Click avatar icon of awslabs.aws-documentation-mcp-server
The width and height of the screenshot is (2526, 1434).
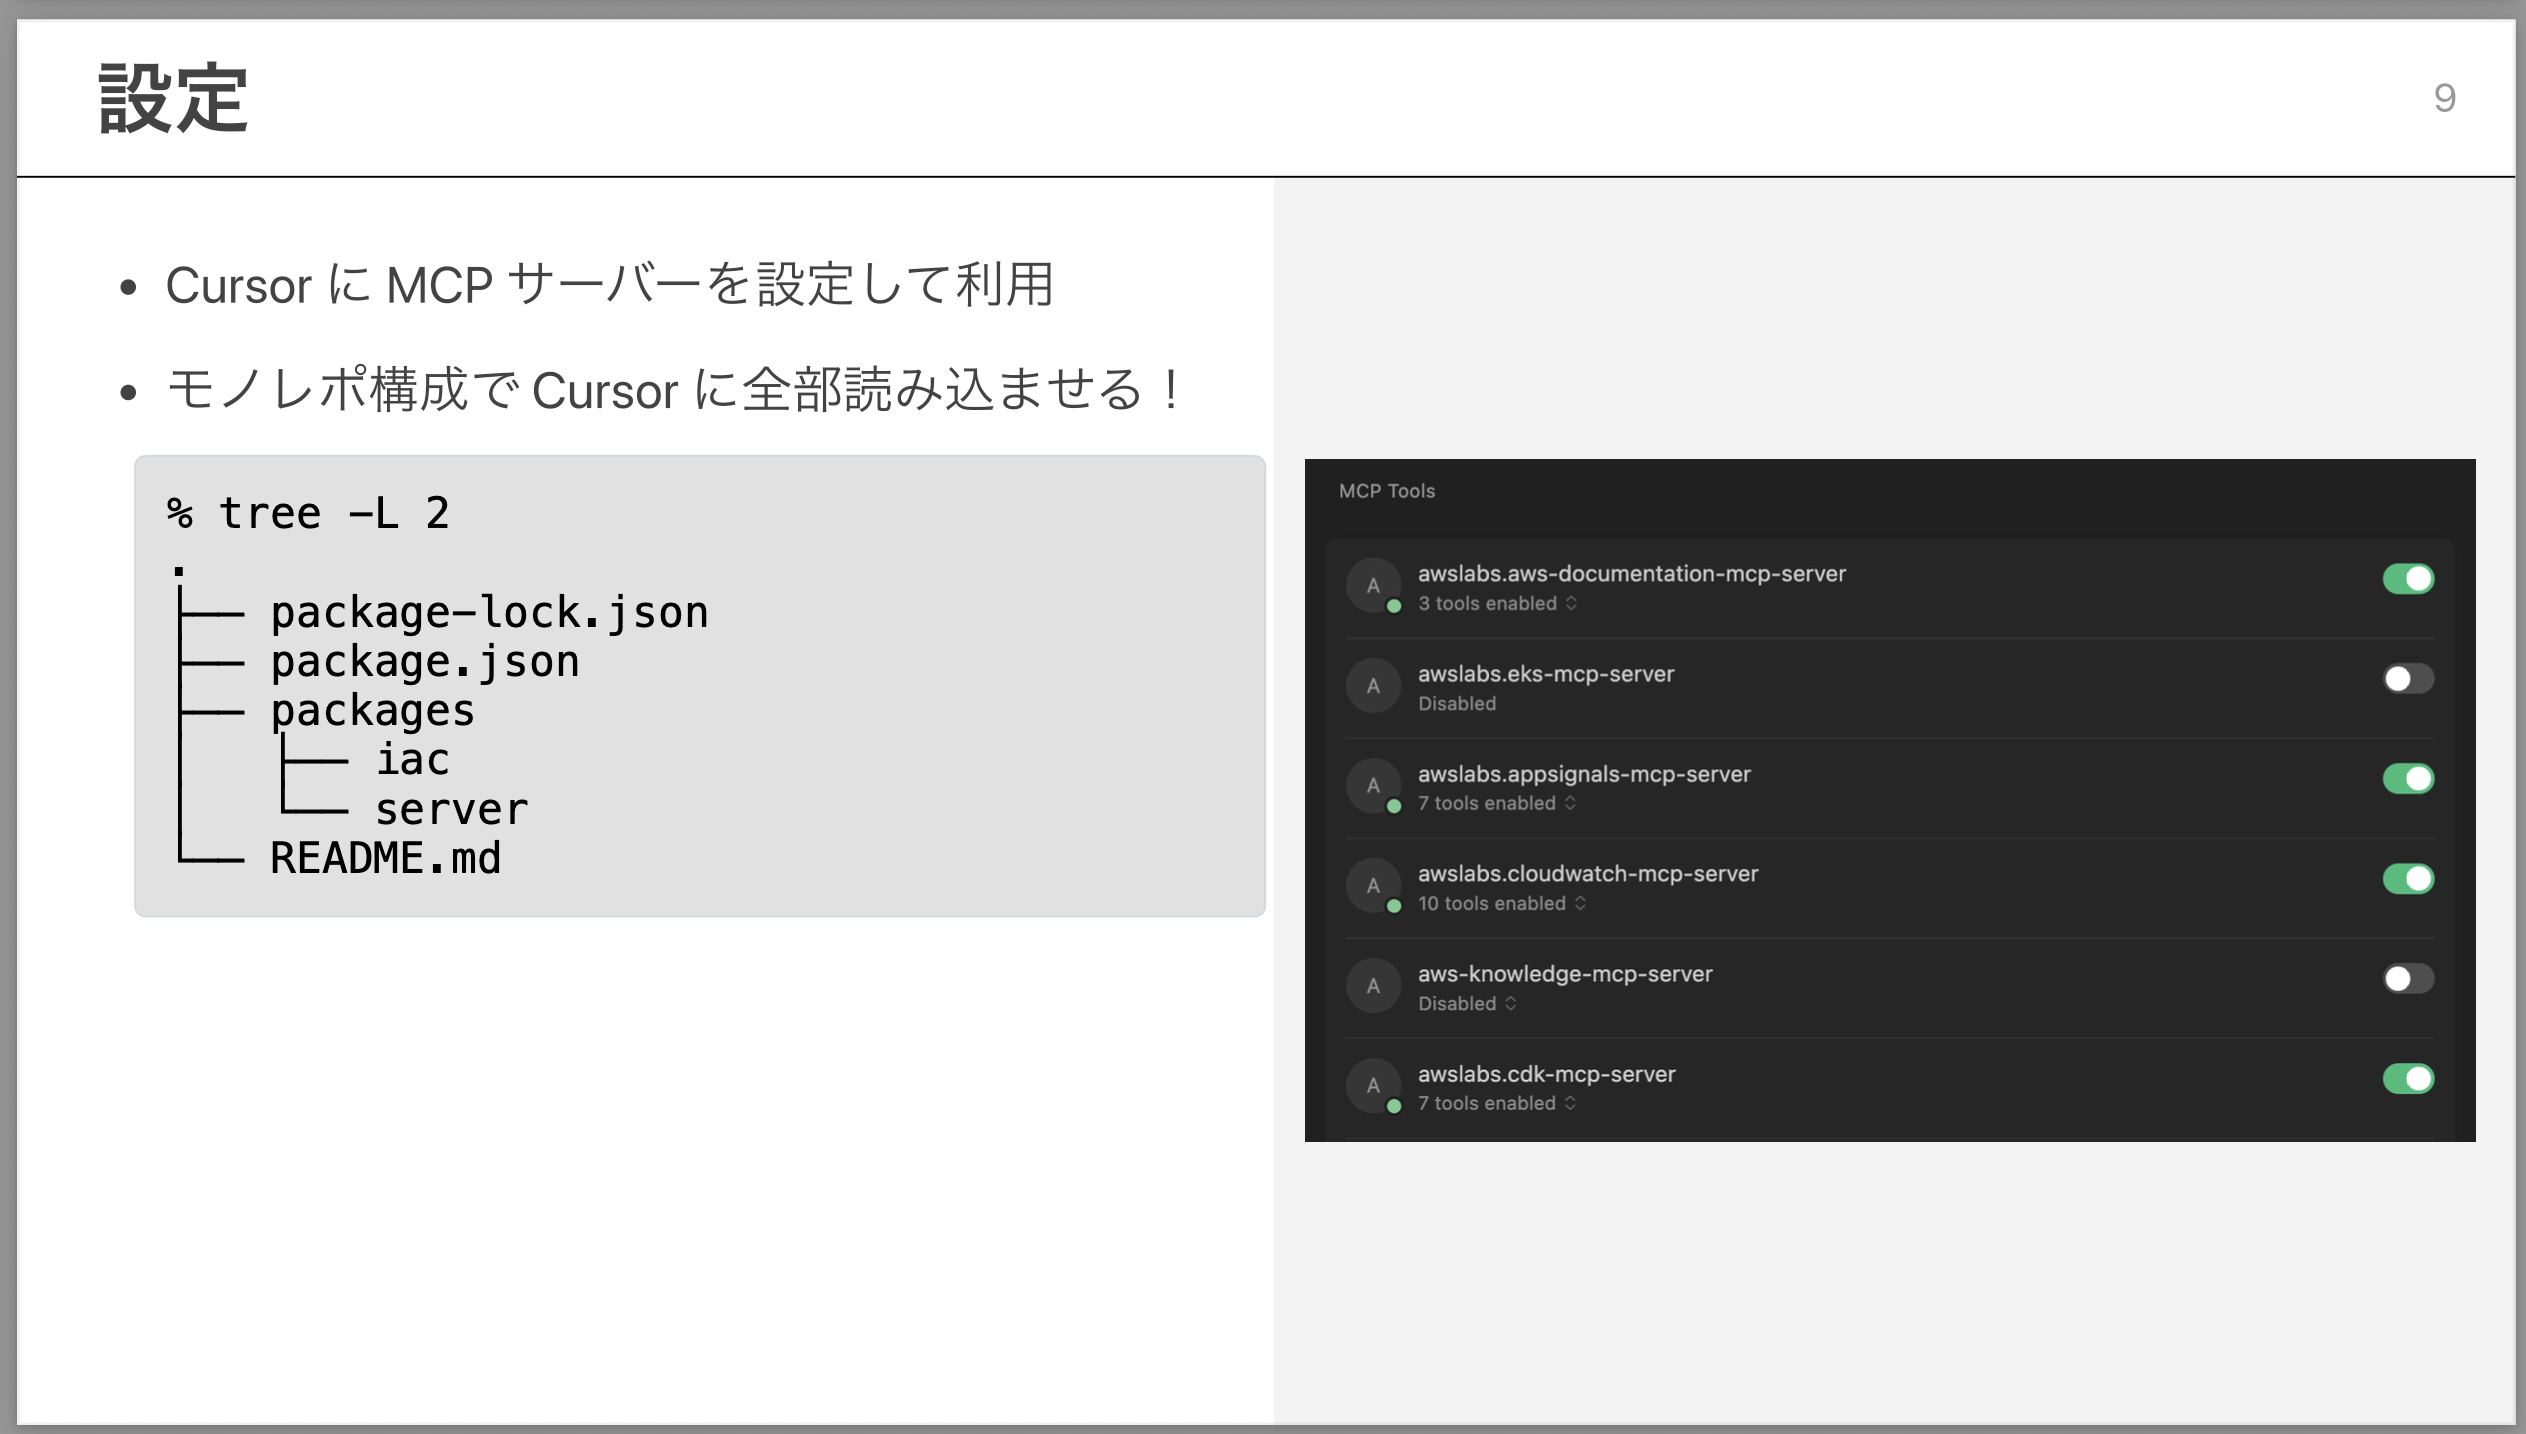coord(1374,586)
